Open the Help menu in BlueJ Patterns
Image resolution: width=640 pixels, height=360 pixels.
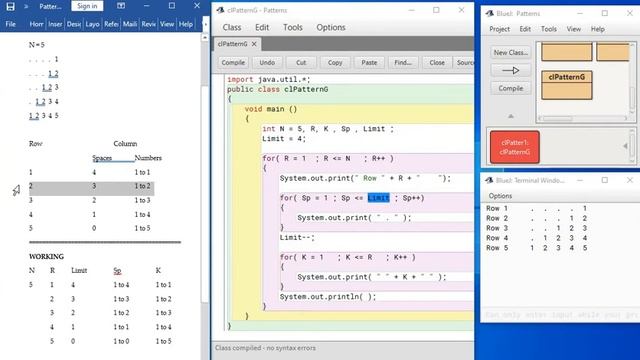pos(598,29)
